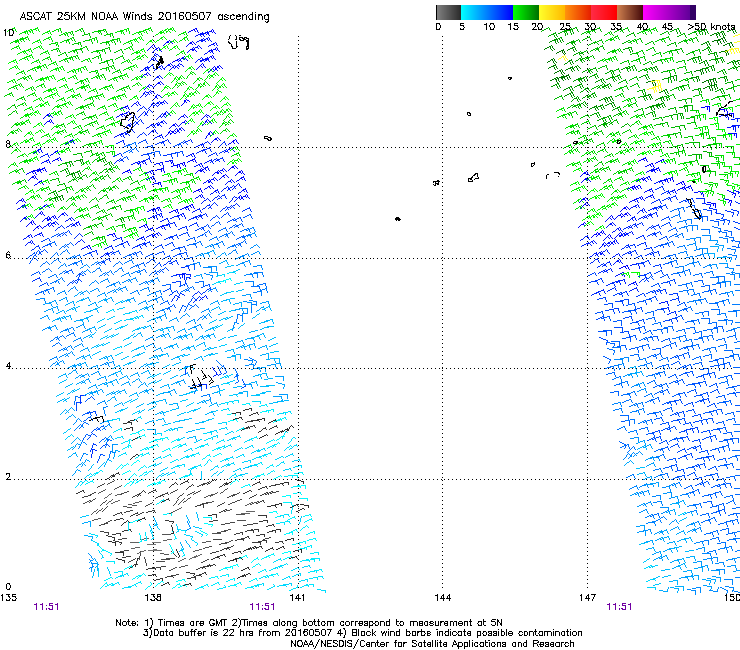Select the brown 35–40 knots legend segment
Image resolution: width=740 pixels, height=650 pixels.
click(630, 12)
